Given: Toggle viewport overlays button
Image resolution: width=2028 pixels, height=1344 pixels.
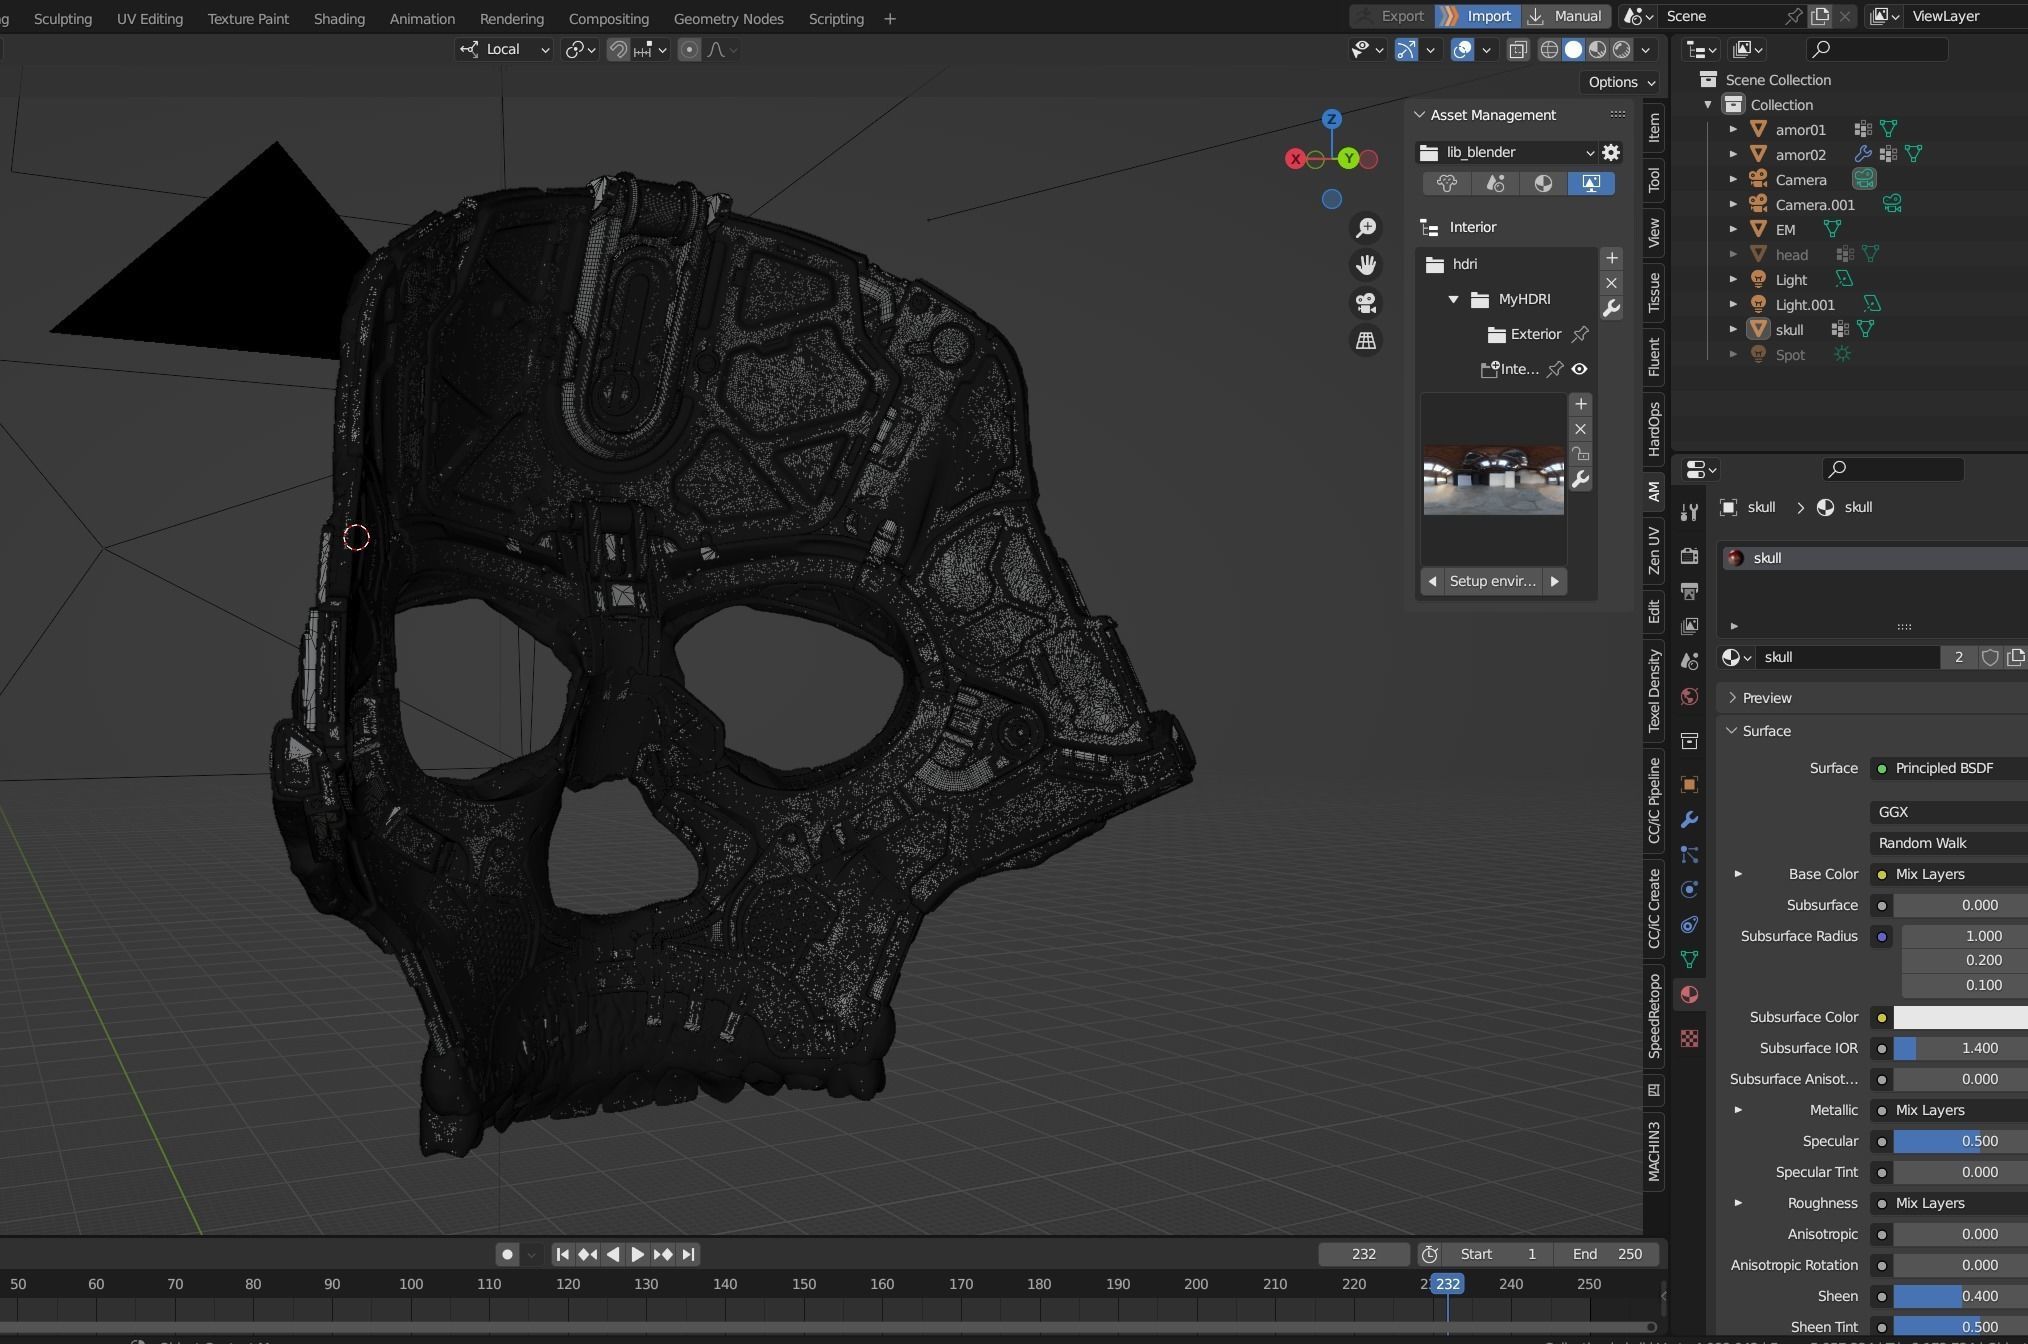Looking at the screenshot, I should point(1462,50).
